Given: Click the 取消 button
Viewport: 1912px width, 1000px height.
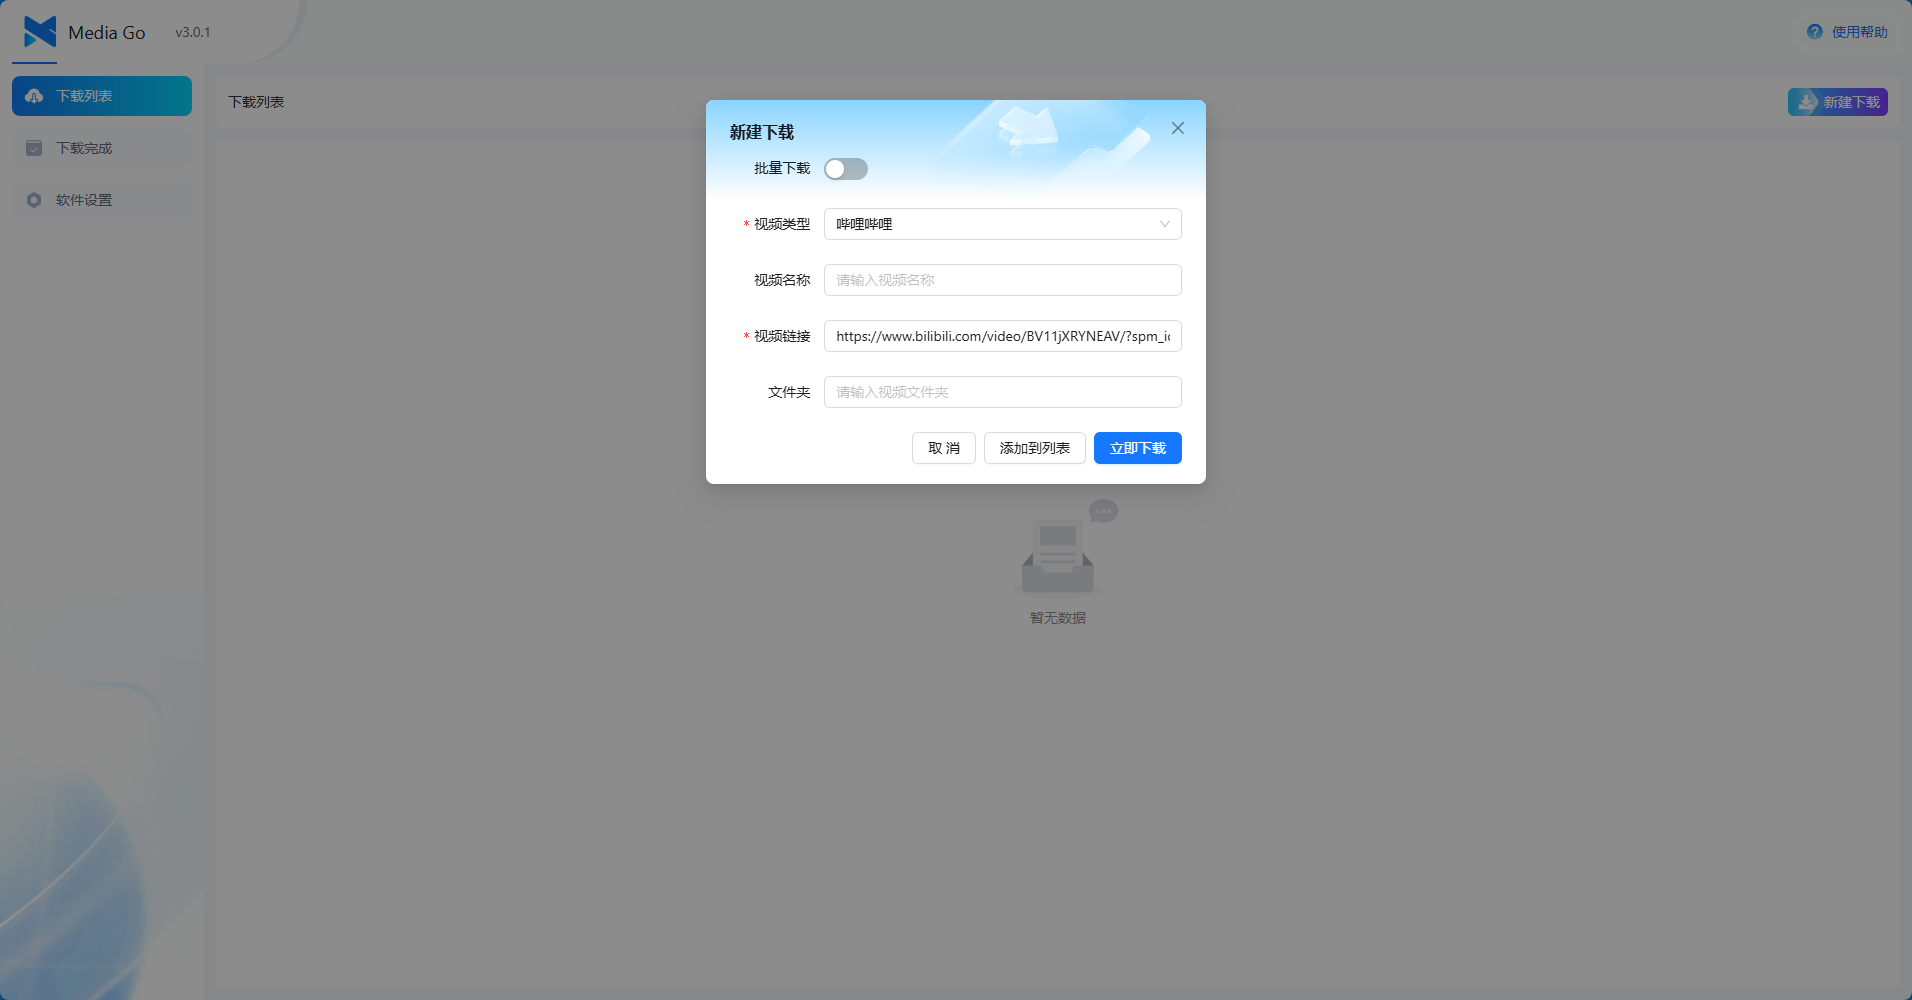Looking at the screenshot, I should click(944, 448).
